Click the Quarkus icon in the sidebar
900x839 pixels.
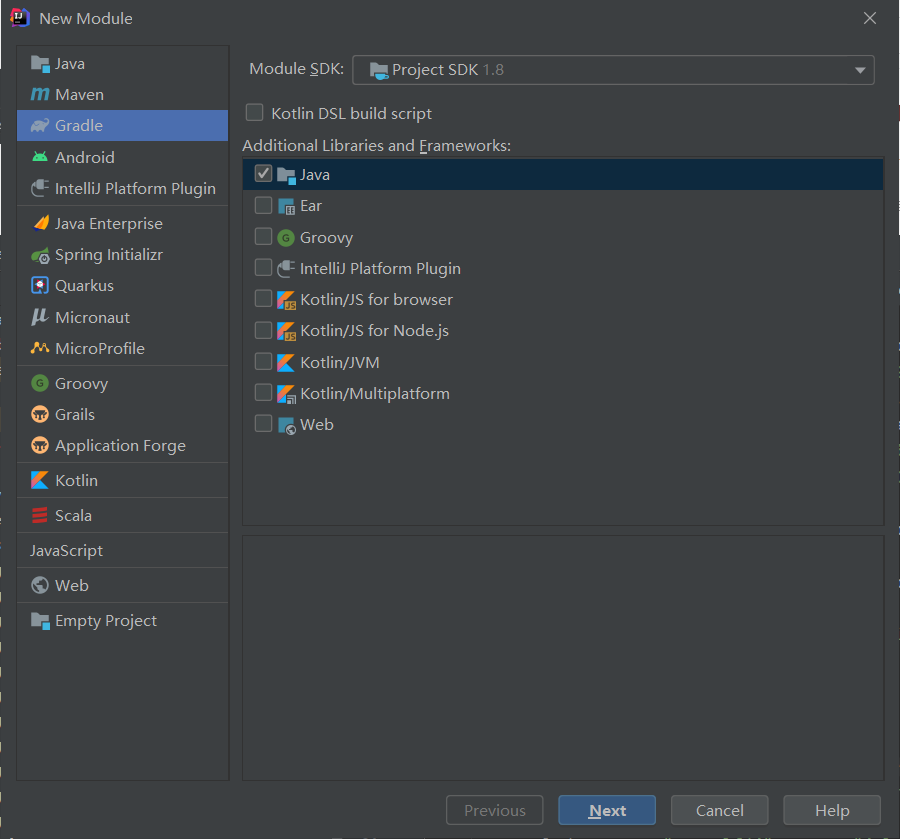[x=40, y=285]
